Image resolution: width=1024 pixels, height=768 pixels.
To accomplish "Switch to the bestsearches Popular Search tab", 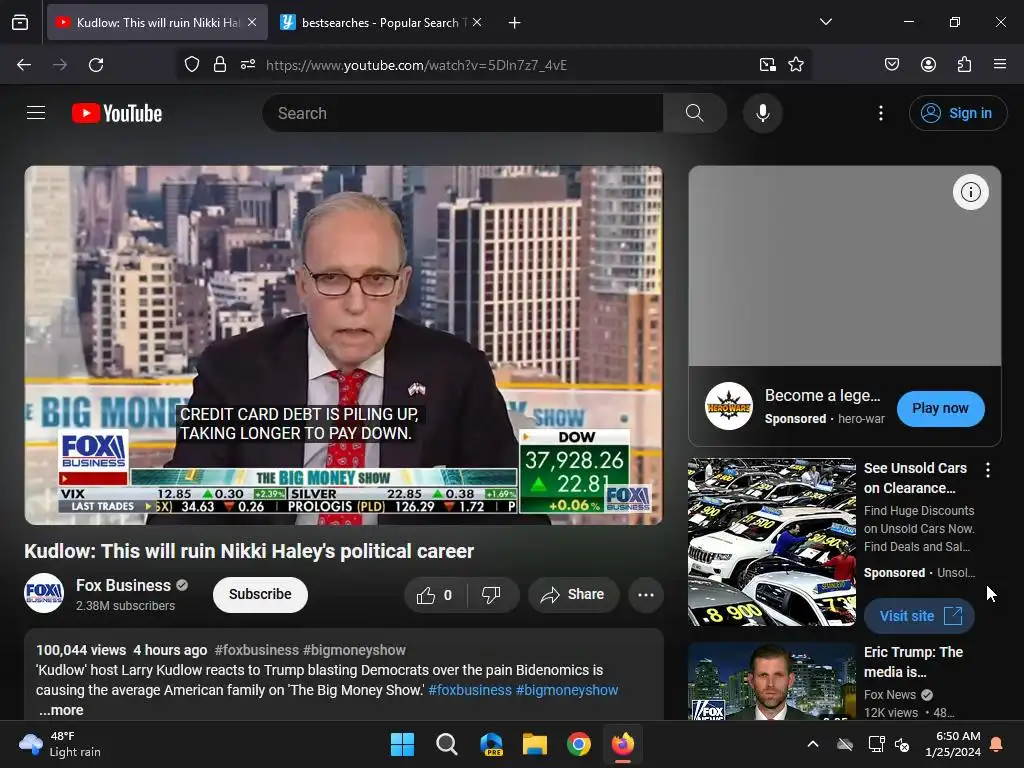I will tap(382, 22).
